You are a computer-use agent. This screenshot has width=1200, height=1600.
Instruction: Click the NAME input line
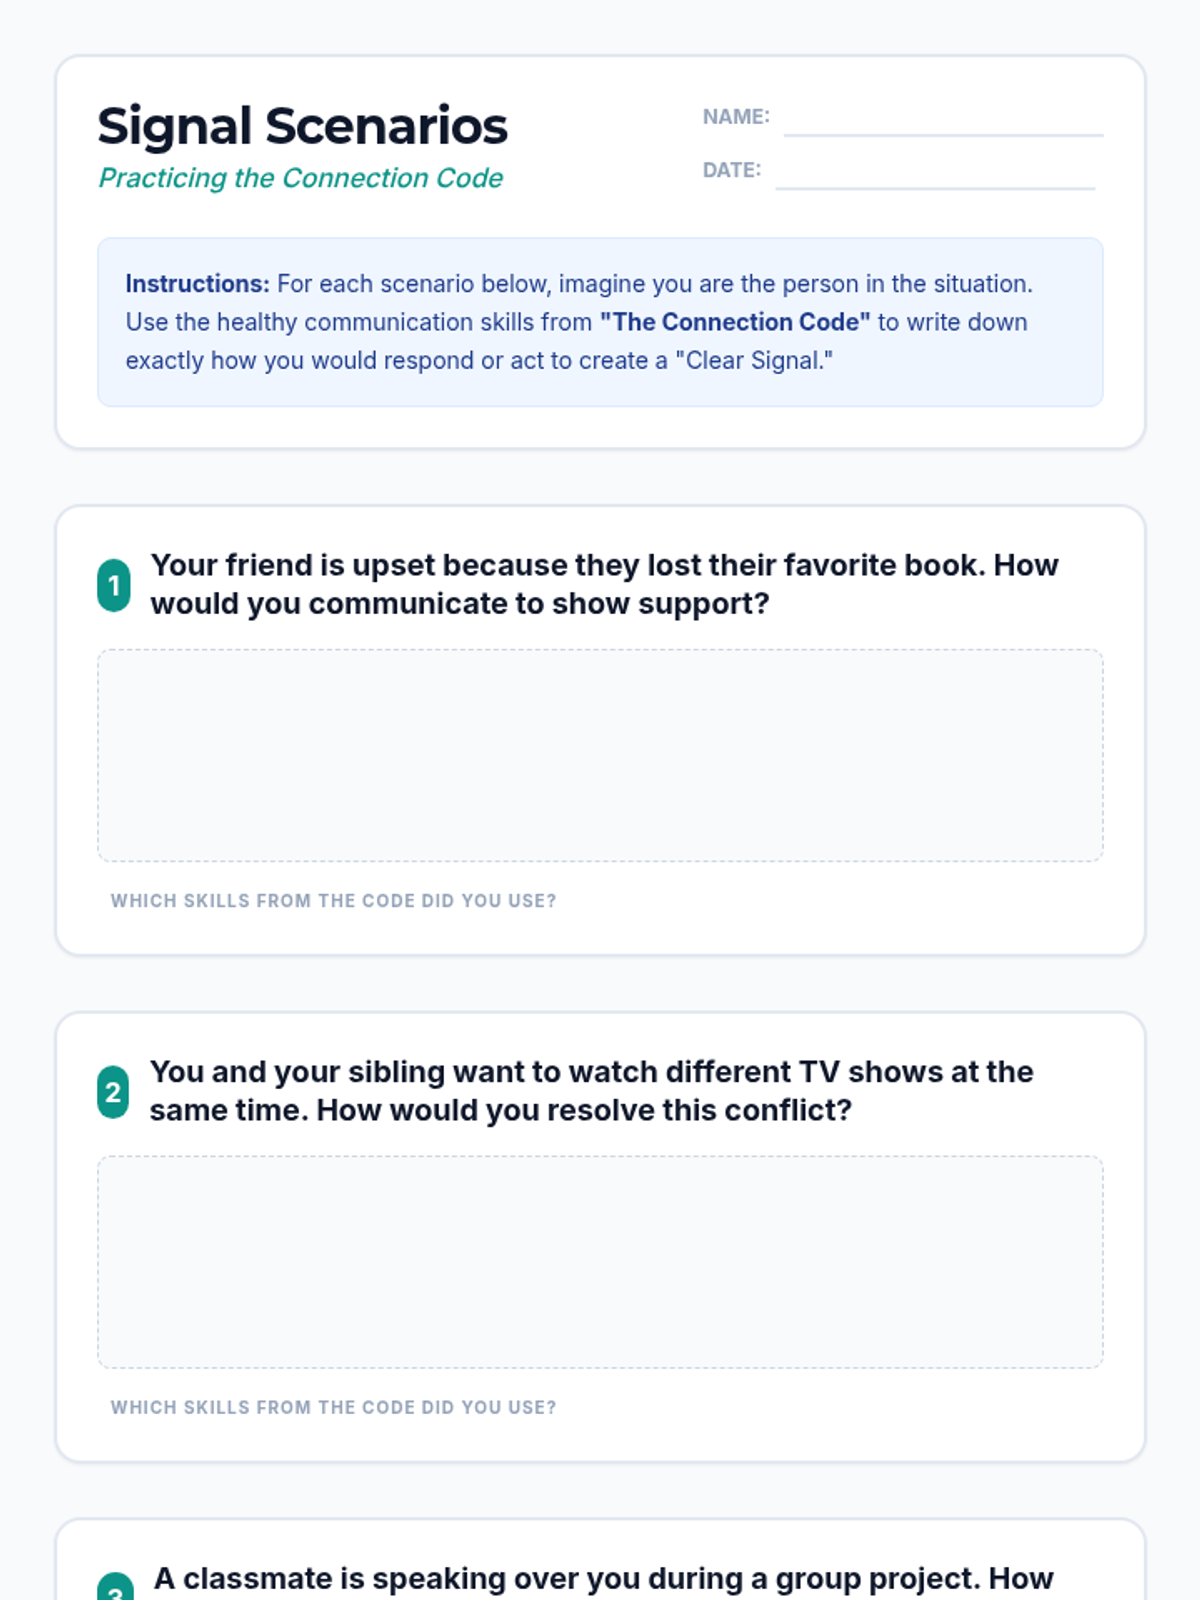[943, 120]
